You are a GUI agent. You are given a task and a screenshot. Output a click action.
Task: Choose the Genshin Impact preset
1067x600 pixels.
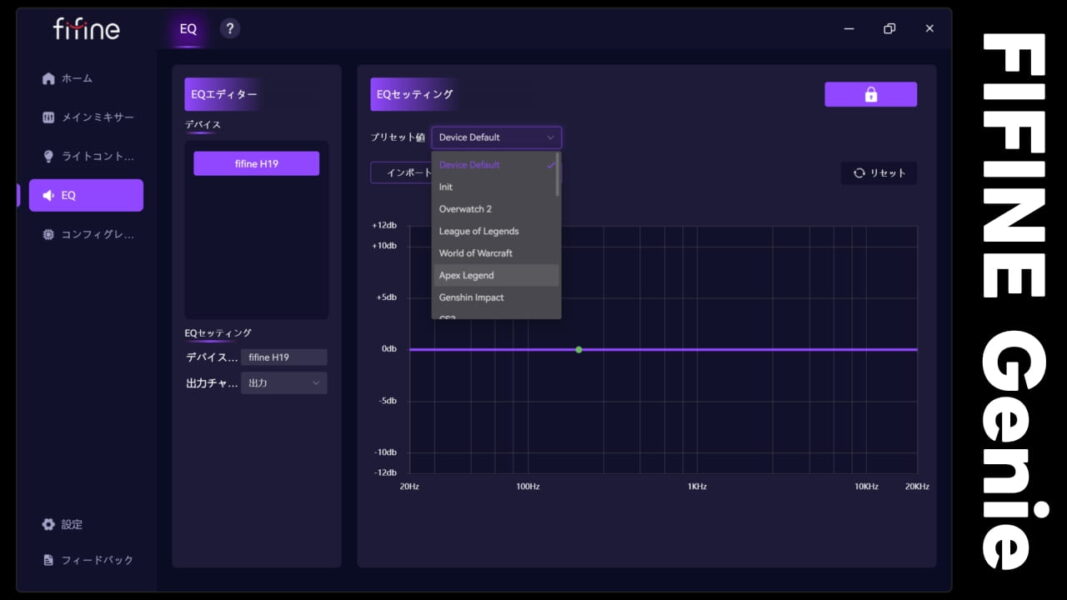pyautogui.click(x=495, y=298)
